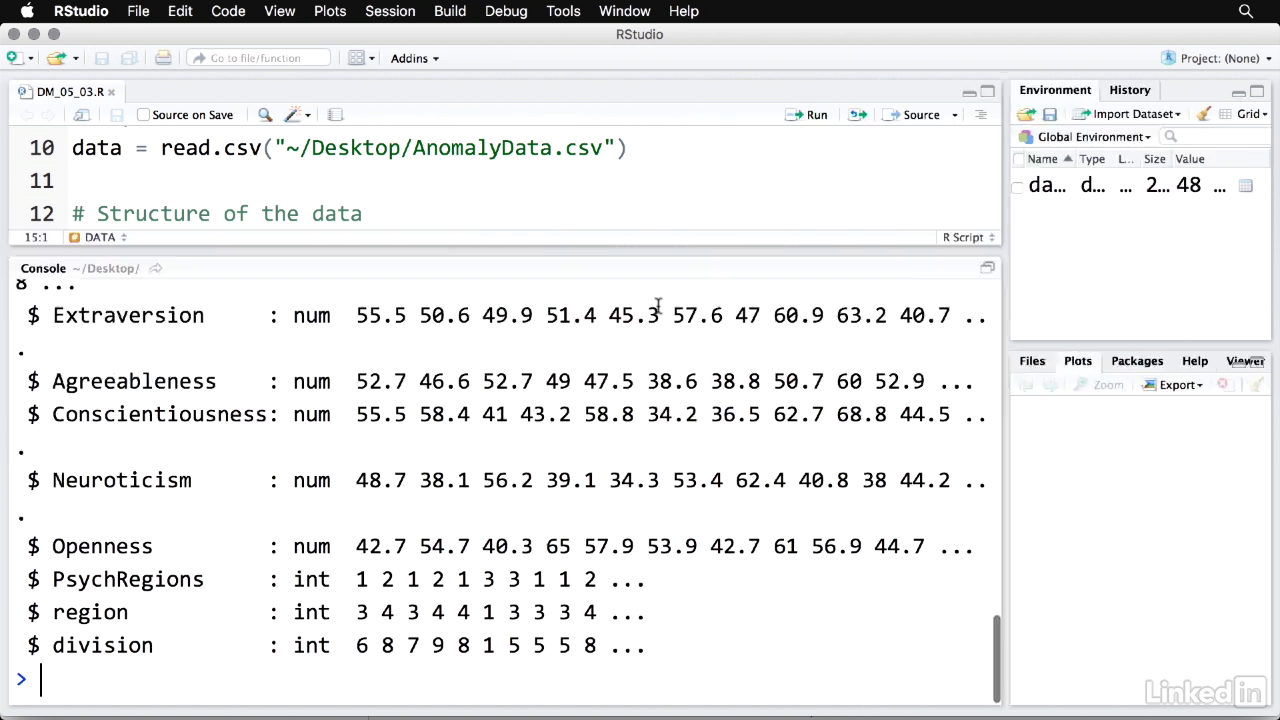Click the print icon in main toolbar
The width and height of the screenshot is (1280, 720).
pyautogui.click(x=163, y=58)
